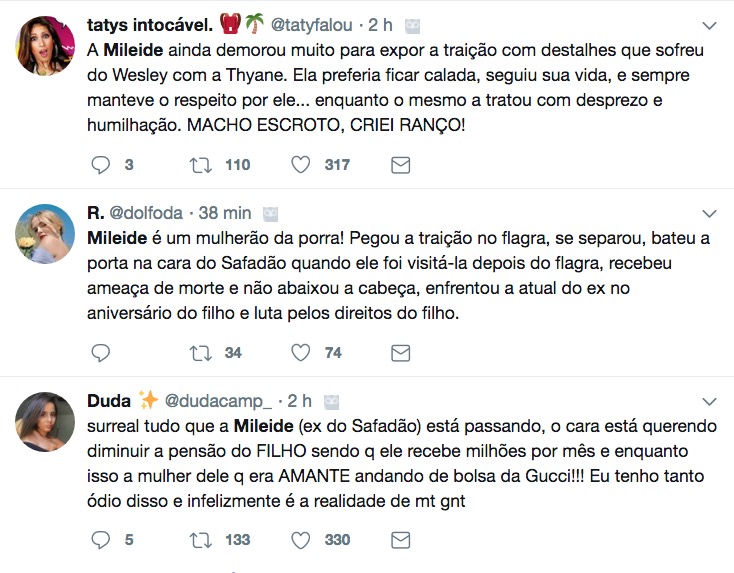The width and height of the screenshot is (734, 573).
Task: Reply to tatys intocável's tweet
Action: tap(101, 165)
